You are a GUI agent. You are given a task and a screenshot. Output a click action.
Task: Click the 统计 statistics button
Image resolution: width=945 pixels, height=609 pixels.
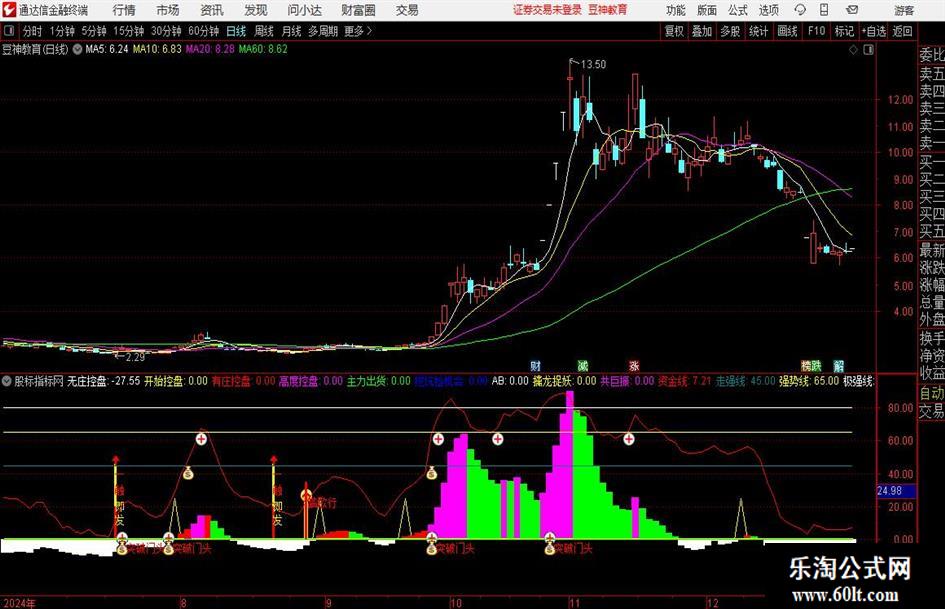pyautogui.click(x=758, y=31)
